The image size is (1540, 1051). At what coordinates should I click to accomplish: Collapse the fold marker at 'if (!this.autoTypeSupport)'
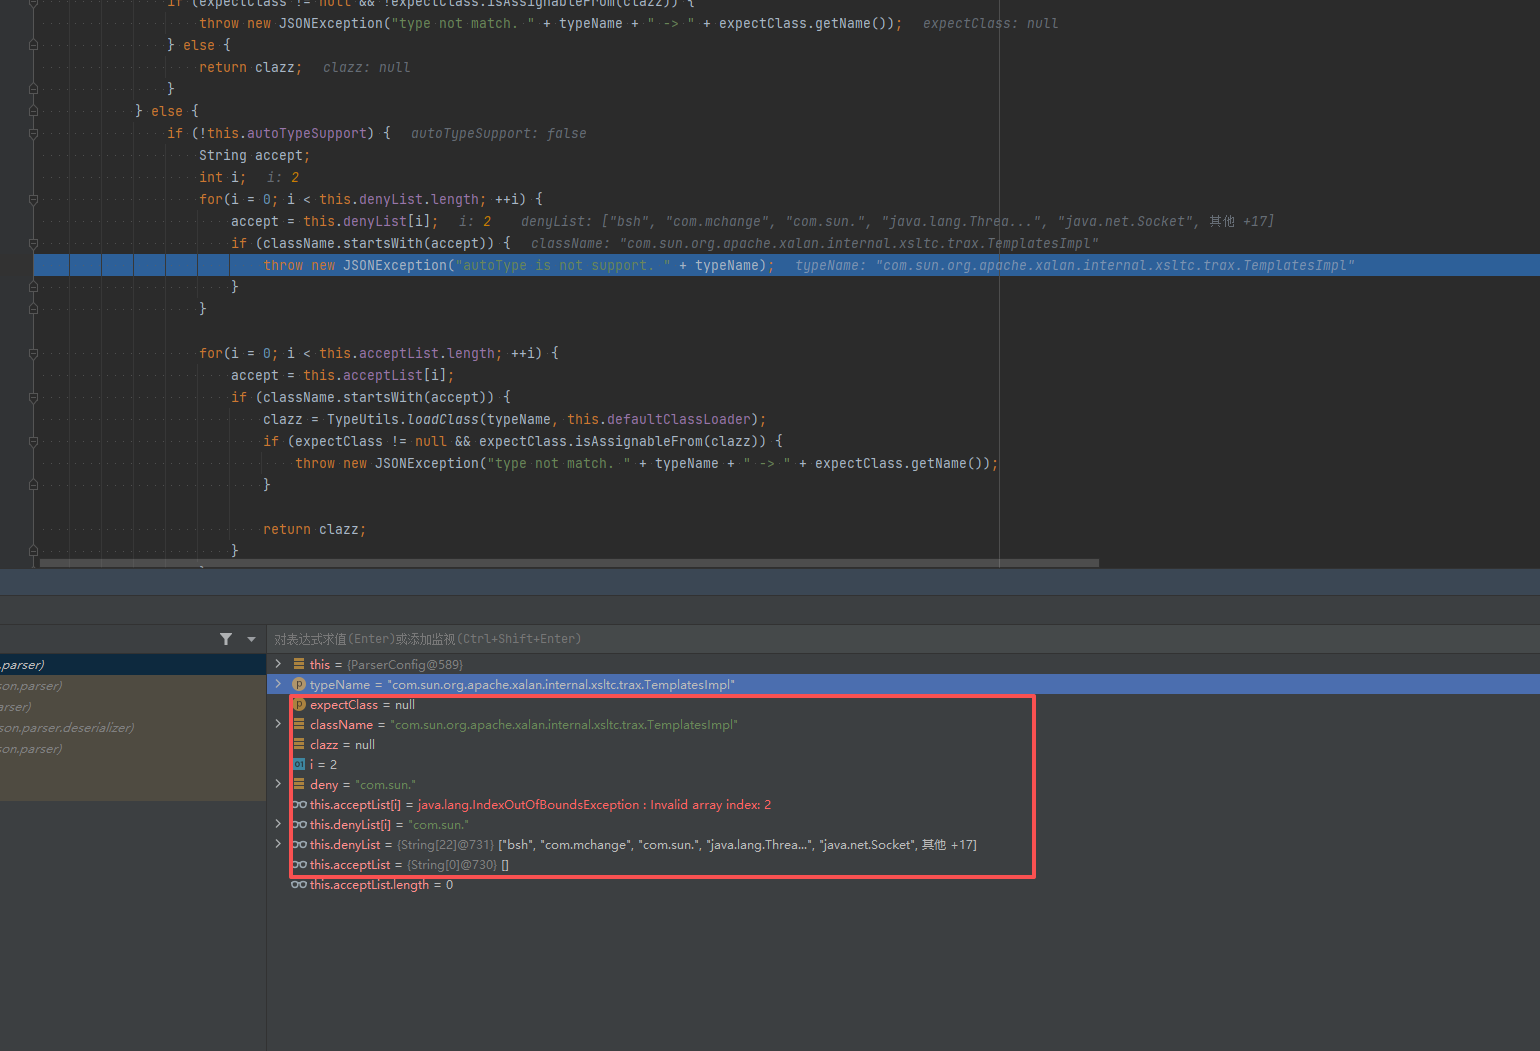(x=33, y=133)
